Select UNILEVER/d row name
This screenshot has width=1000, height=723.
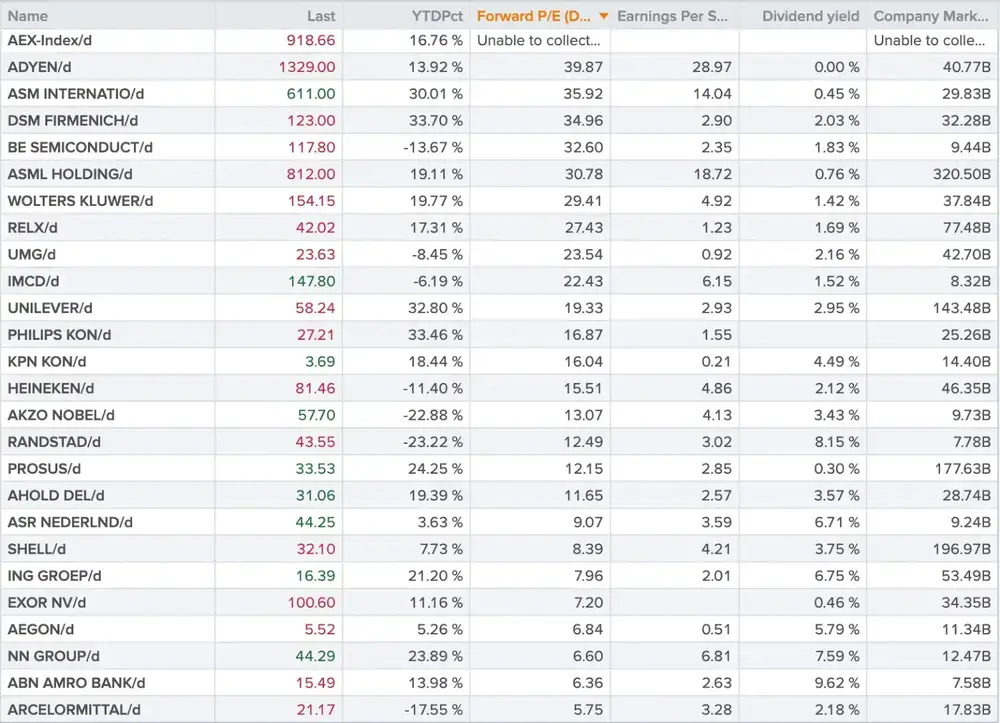point(50,308)
